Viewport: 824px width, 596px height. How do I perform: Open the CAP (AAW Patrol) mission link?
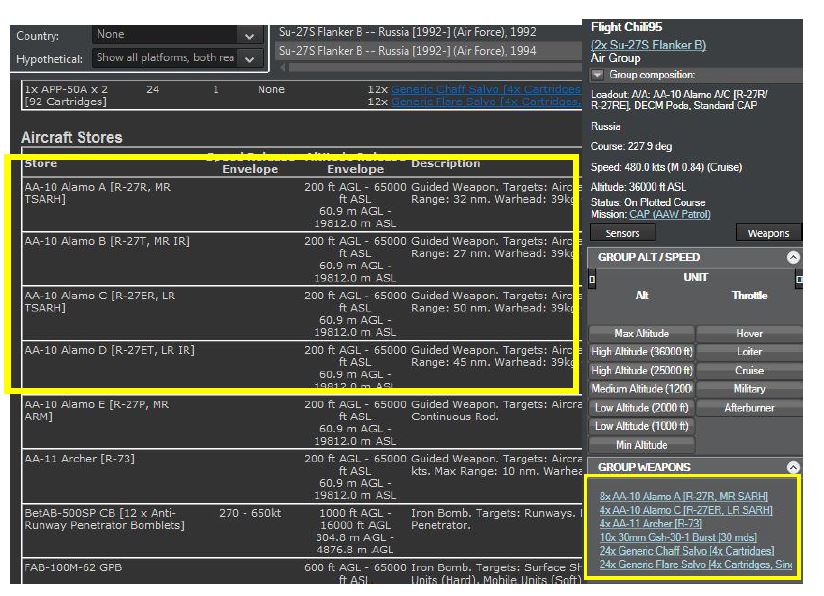[x=670, y=214]
